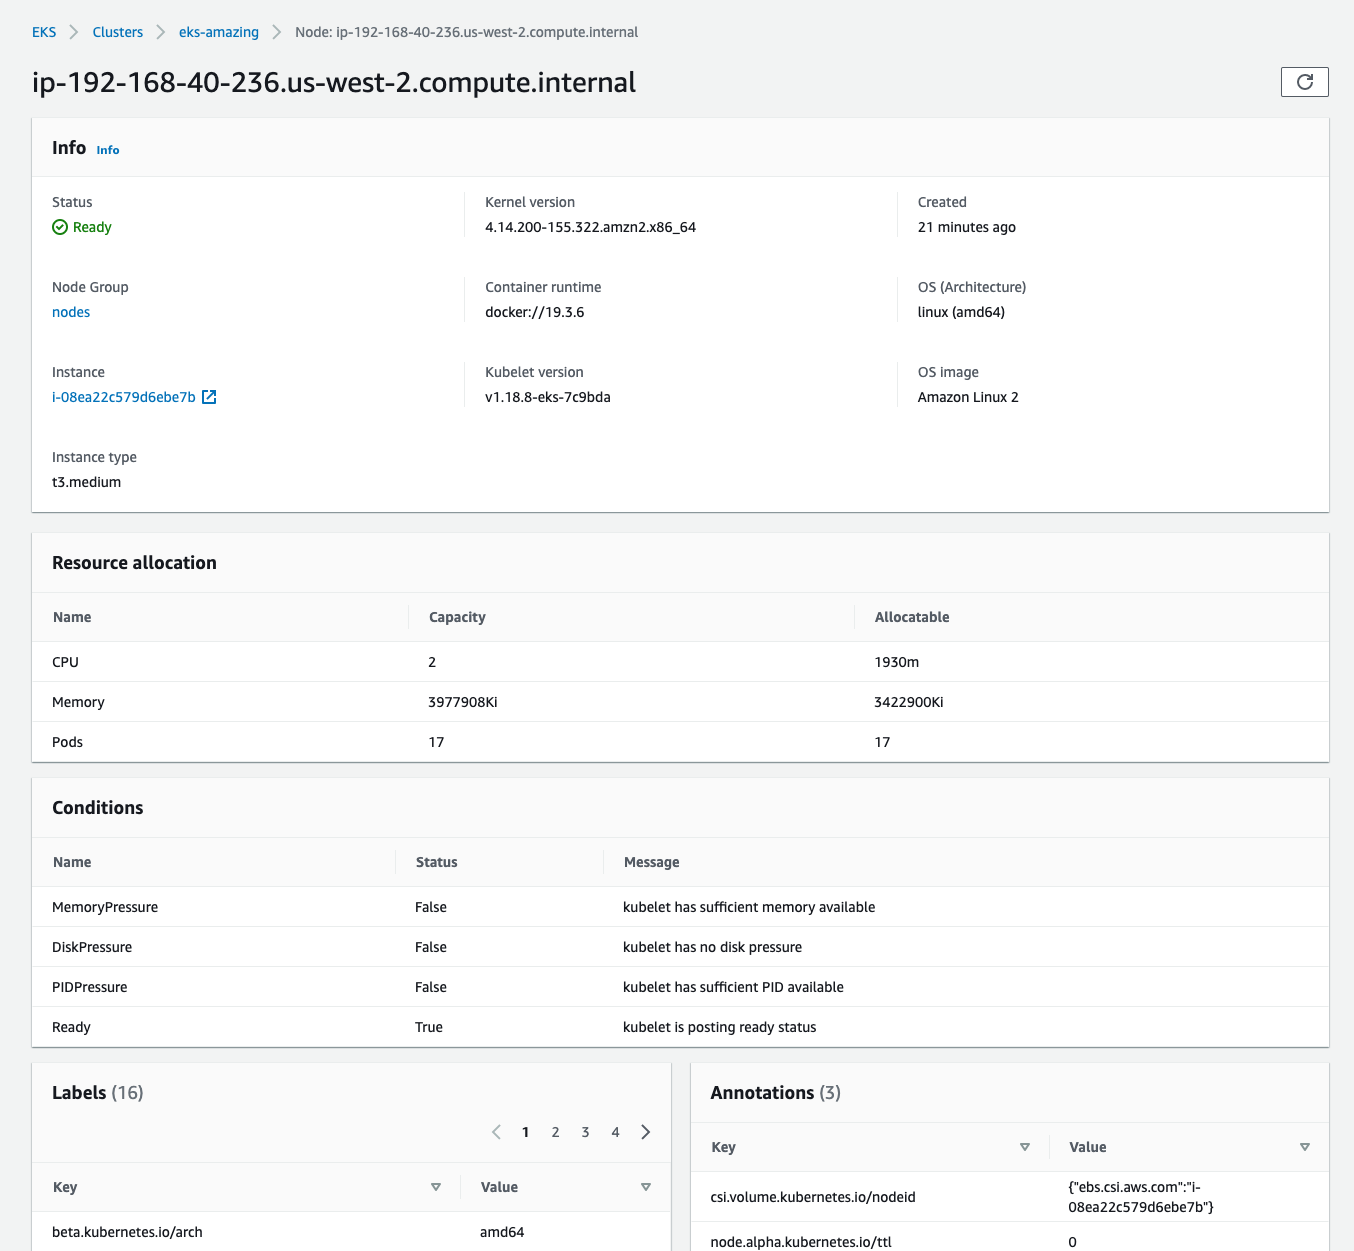Open the Info help link

tap(108, 150)
